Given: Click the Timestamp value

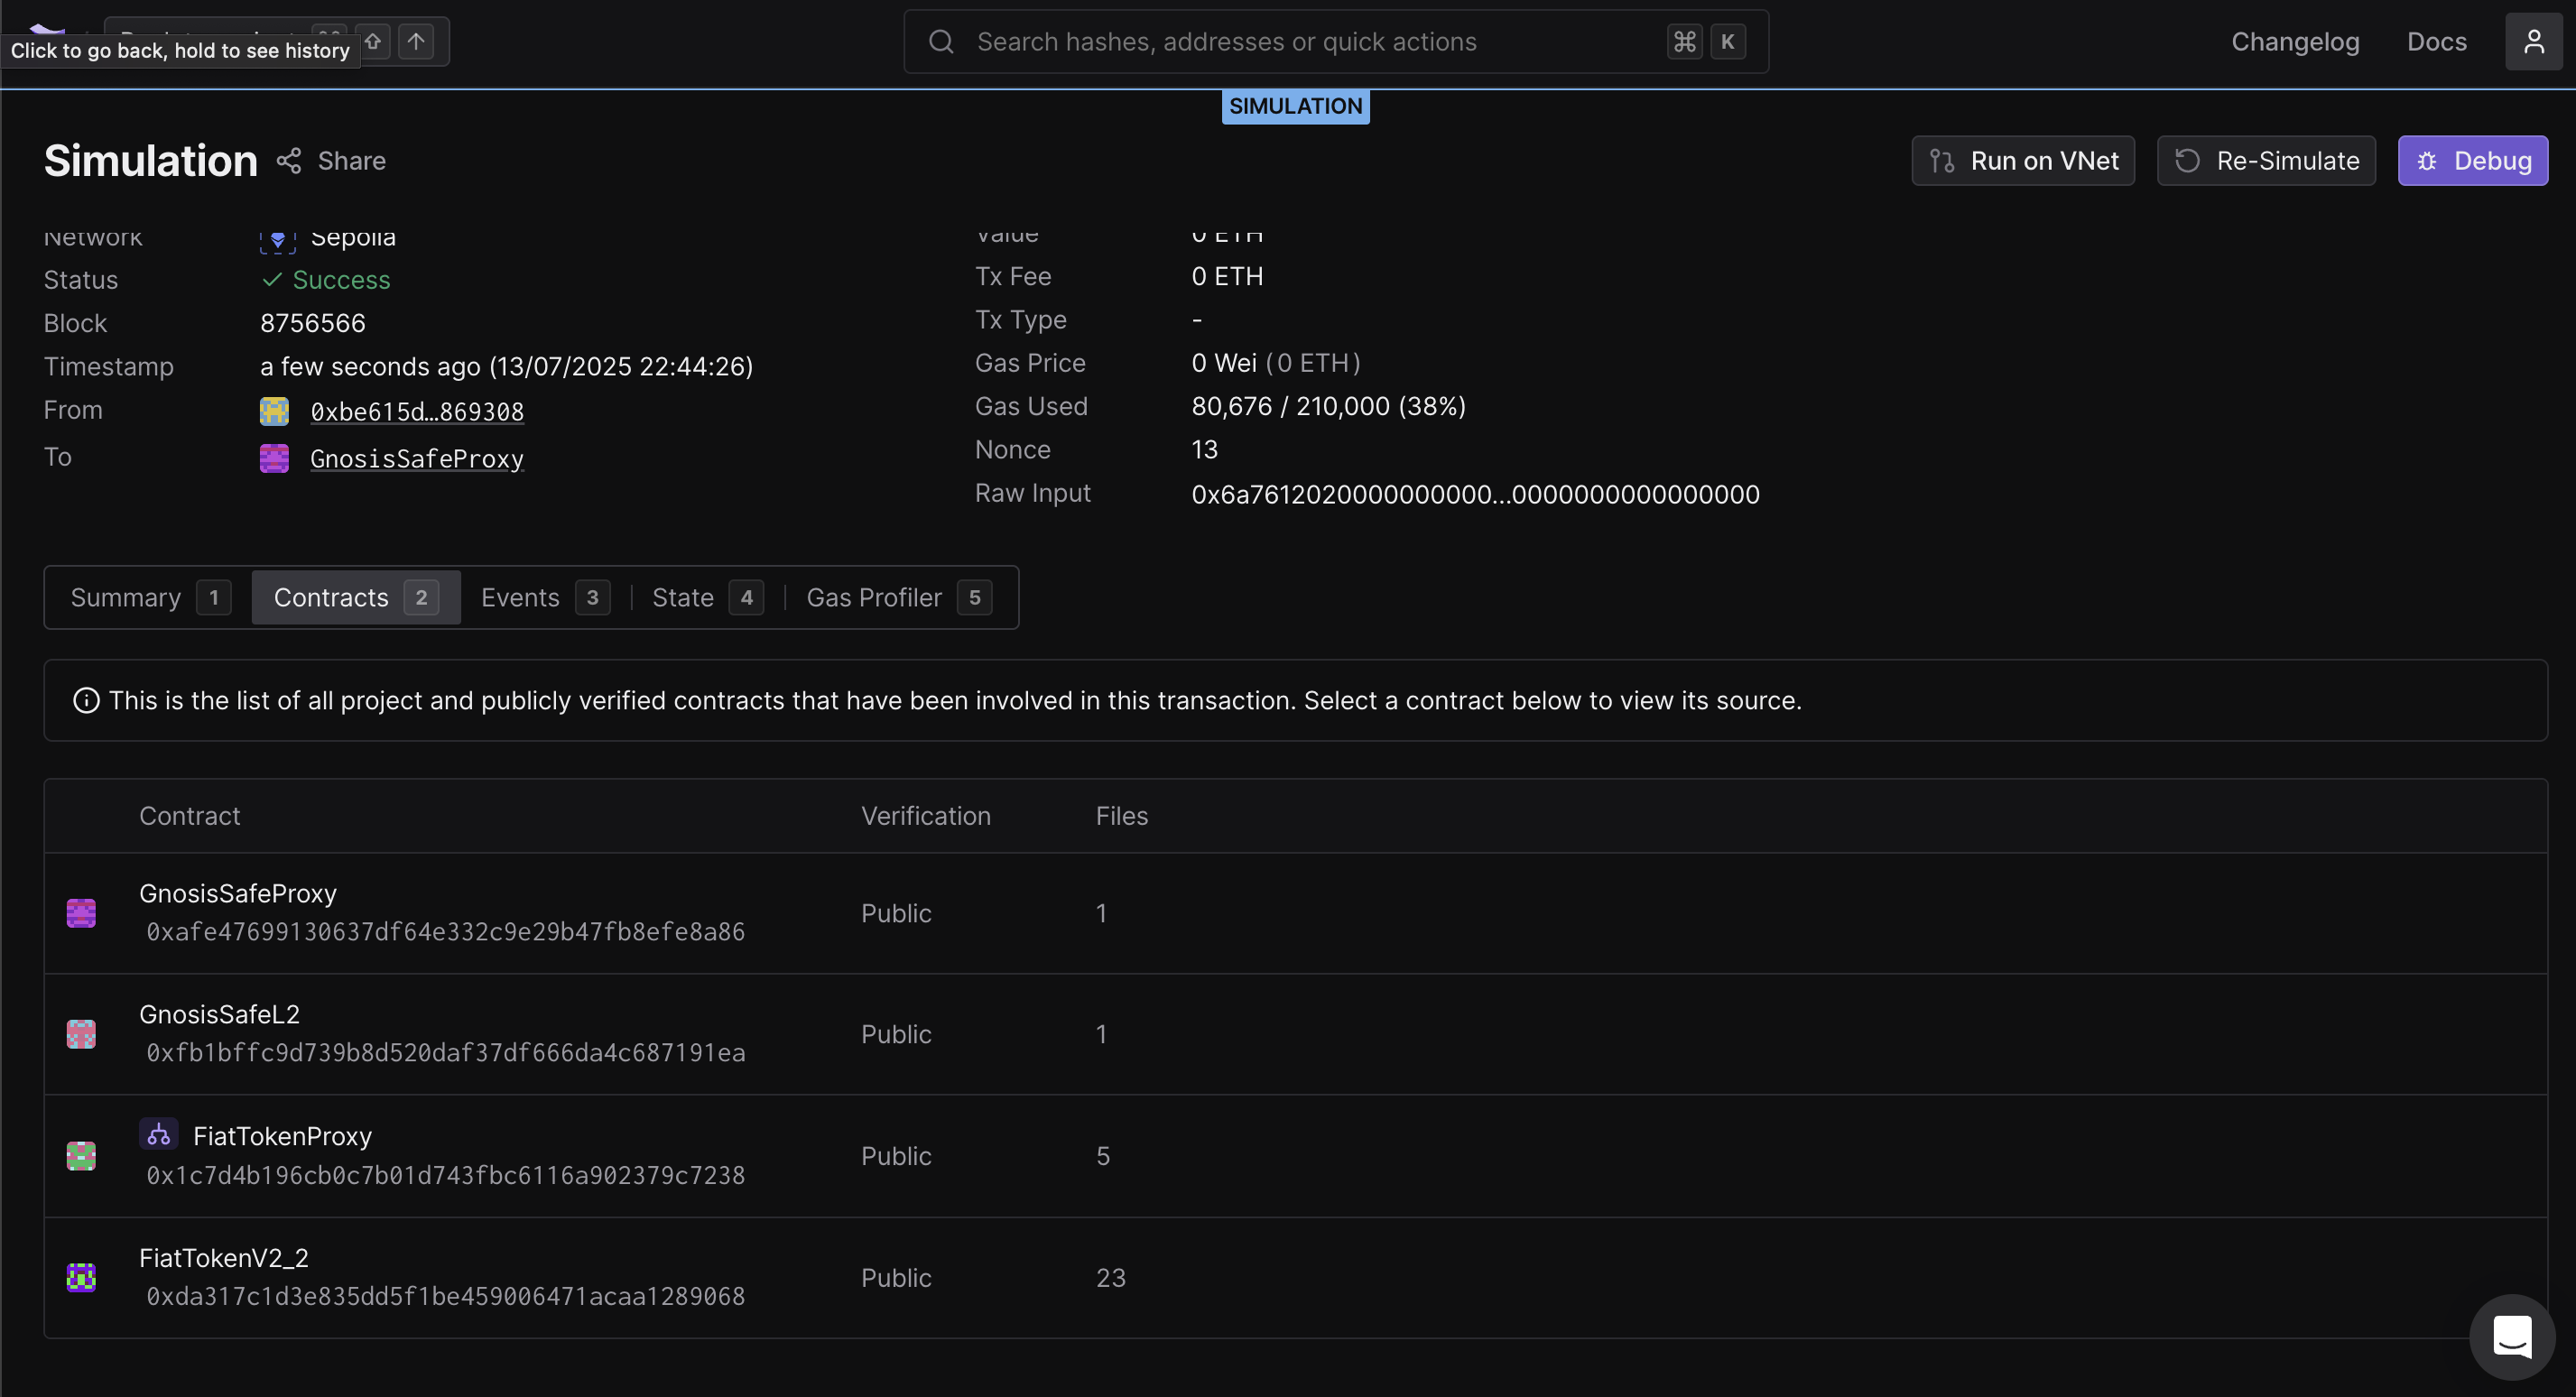Looking at the screenshot, I should pos(506,367).
